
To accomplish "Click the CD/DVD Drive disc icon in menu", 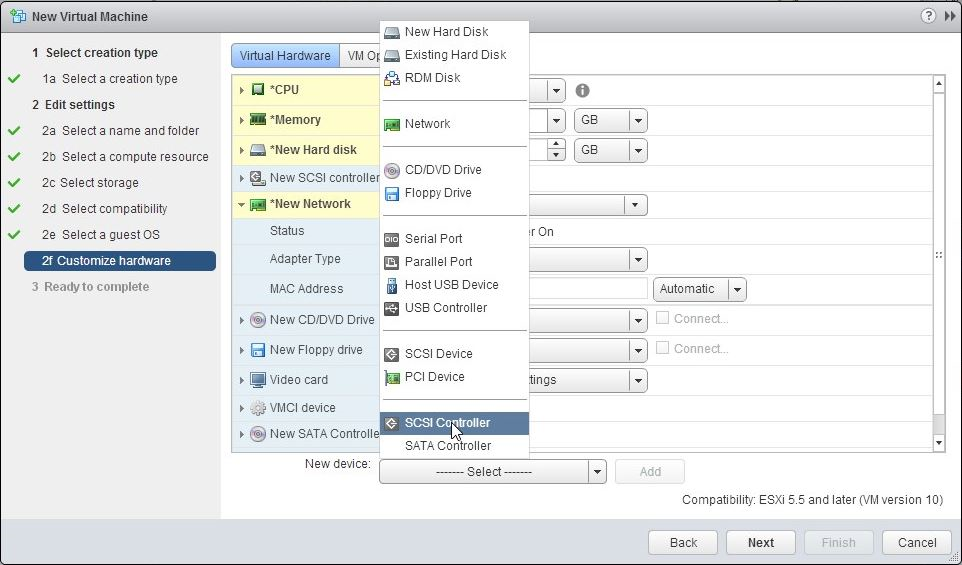I will (x=391, y=170).
